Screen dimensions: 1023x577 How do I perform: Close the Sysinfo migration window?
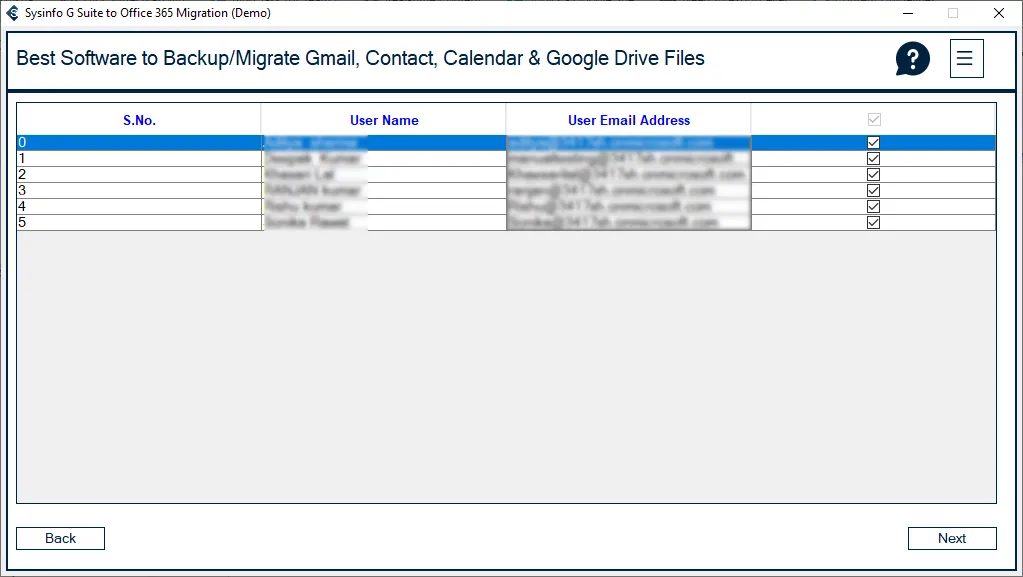(998, 13)
